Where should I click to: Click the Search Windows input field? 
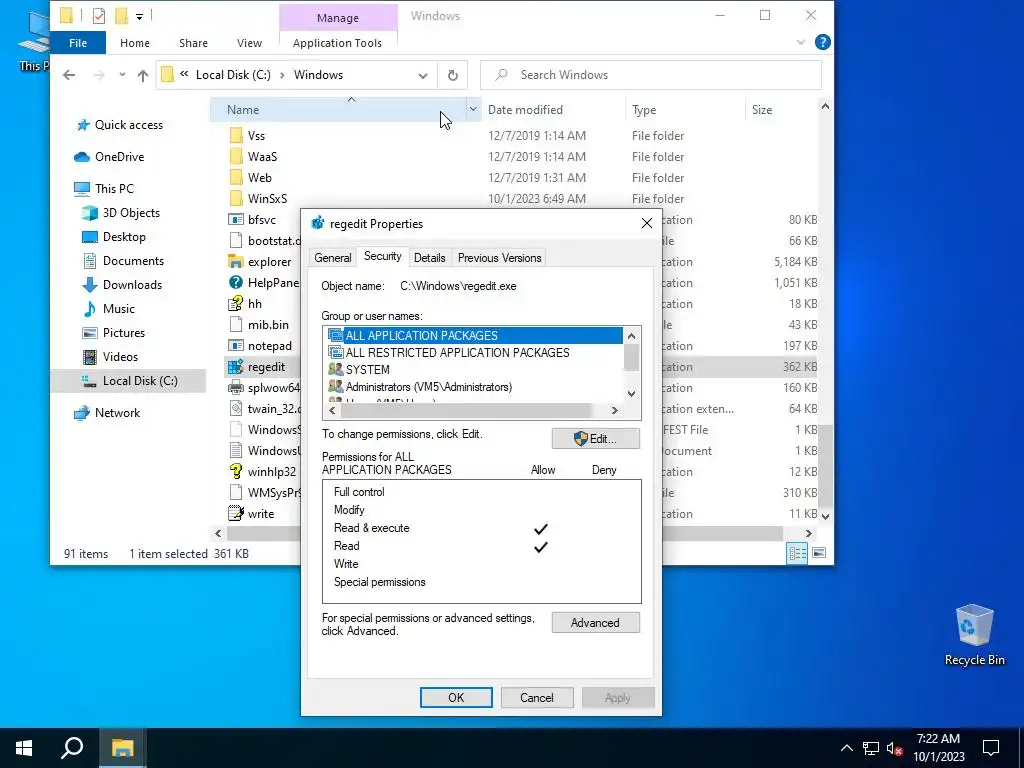pyautogui.click(x=650, y=75)
